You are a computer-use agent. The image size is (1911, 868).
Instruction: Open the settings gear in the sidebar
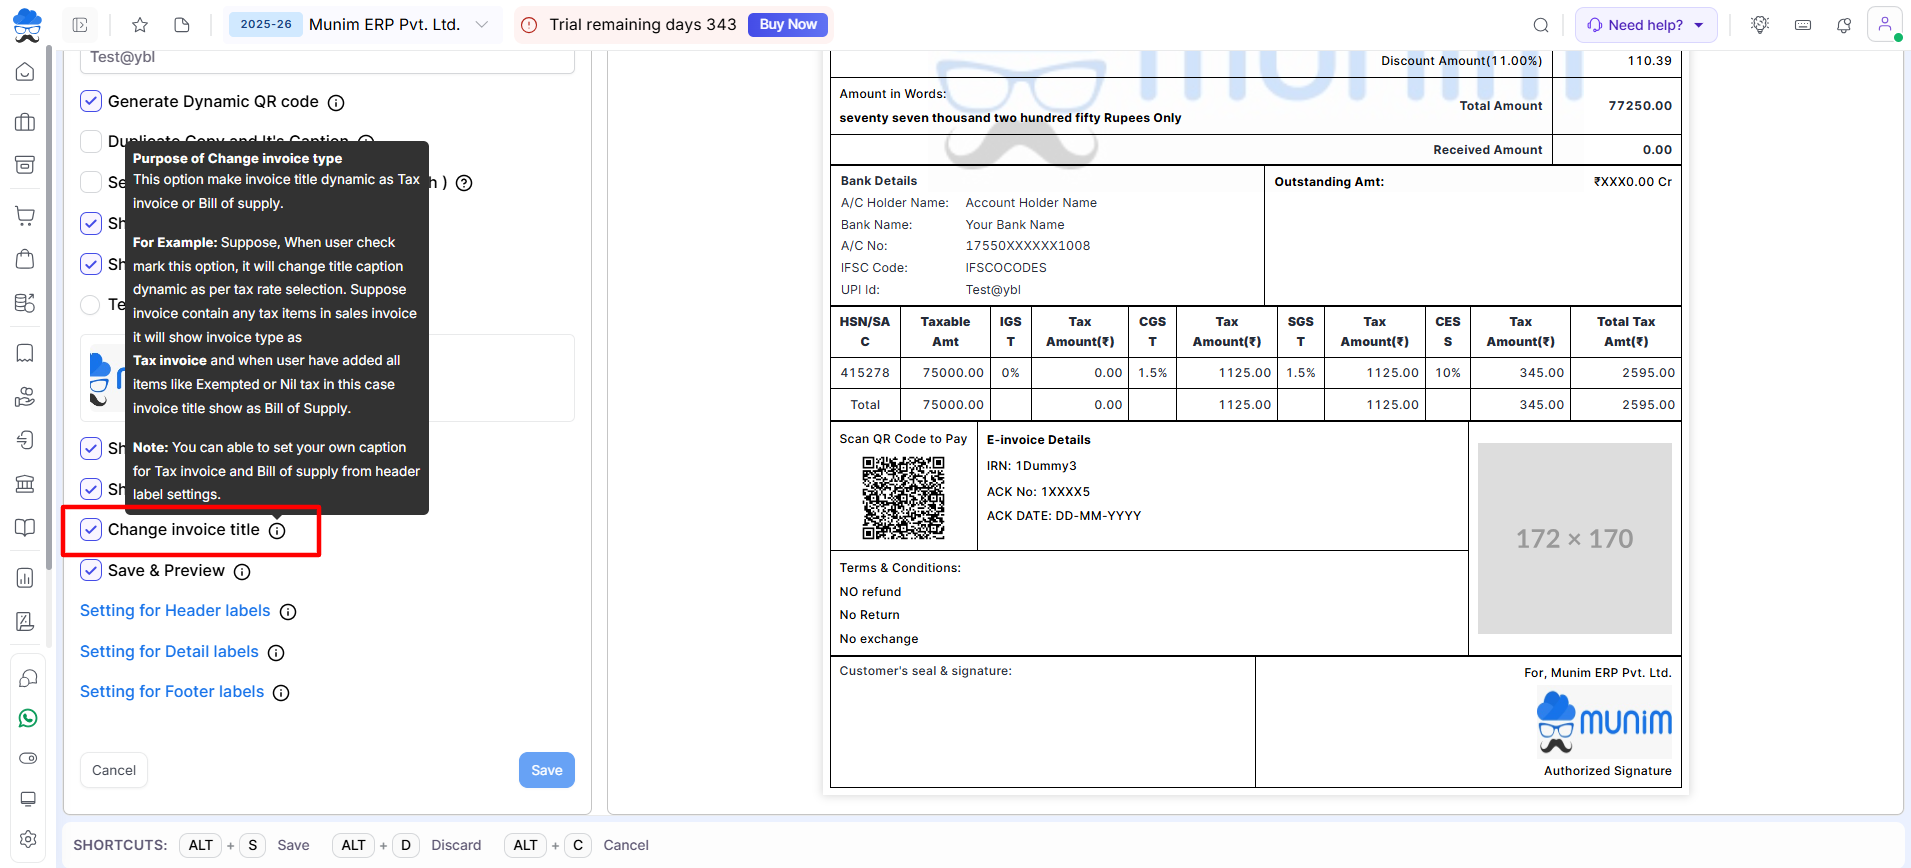tap(28, 839)
